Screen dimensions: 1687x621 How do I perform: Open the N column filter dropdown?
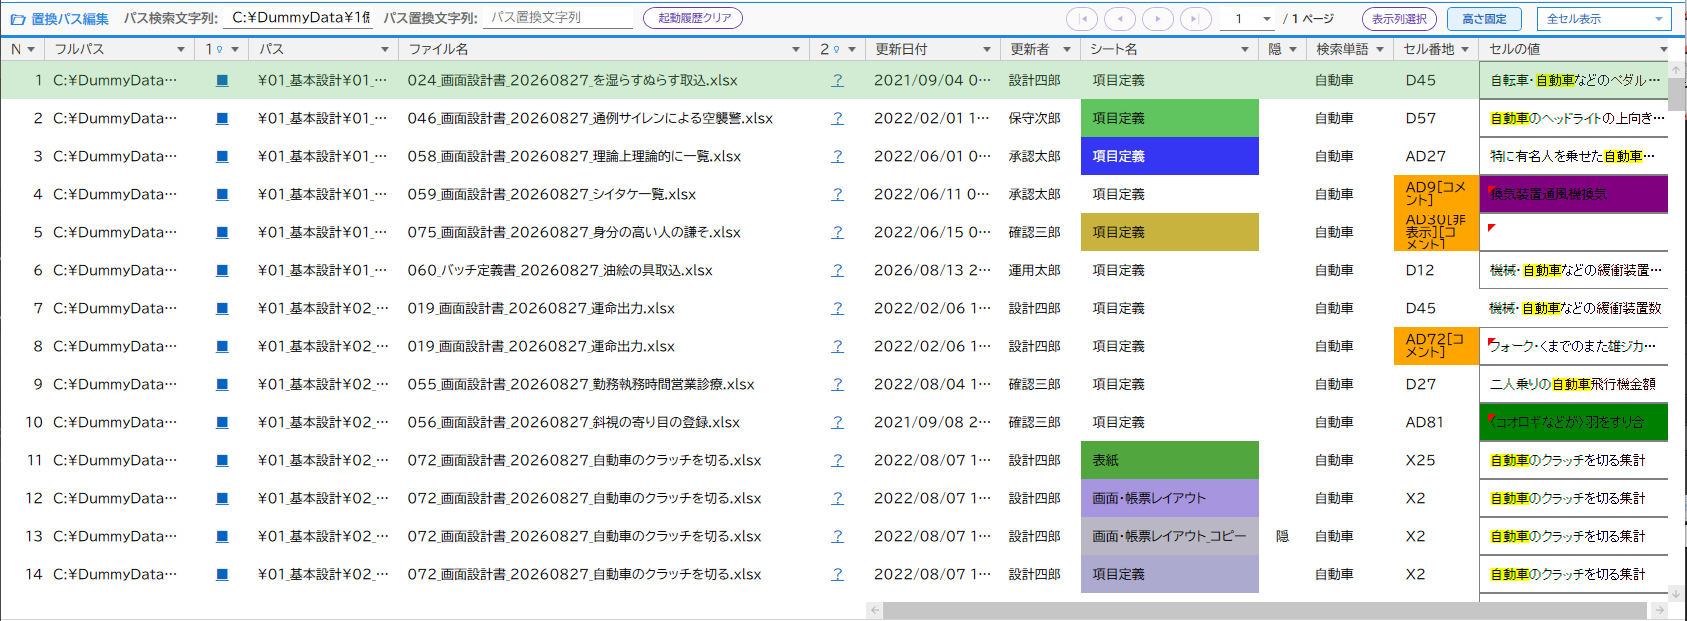31,49
